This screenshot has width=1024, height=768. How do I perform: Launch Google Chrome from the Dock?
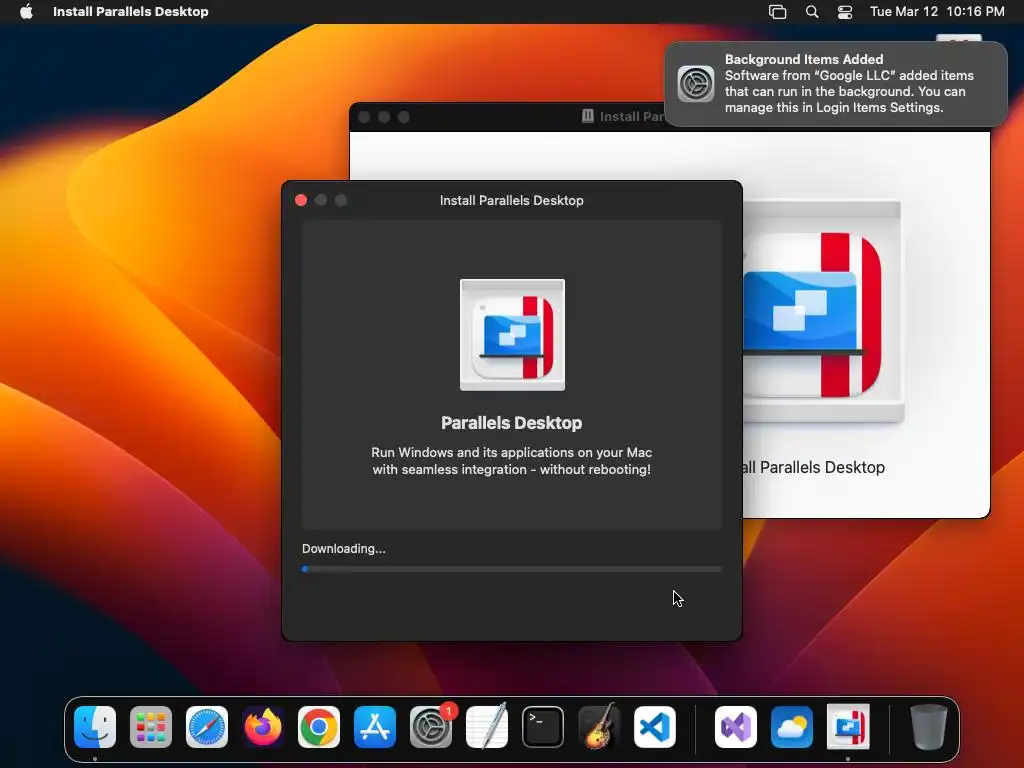pyautogui.click(x=319, y=727)
